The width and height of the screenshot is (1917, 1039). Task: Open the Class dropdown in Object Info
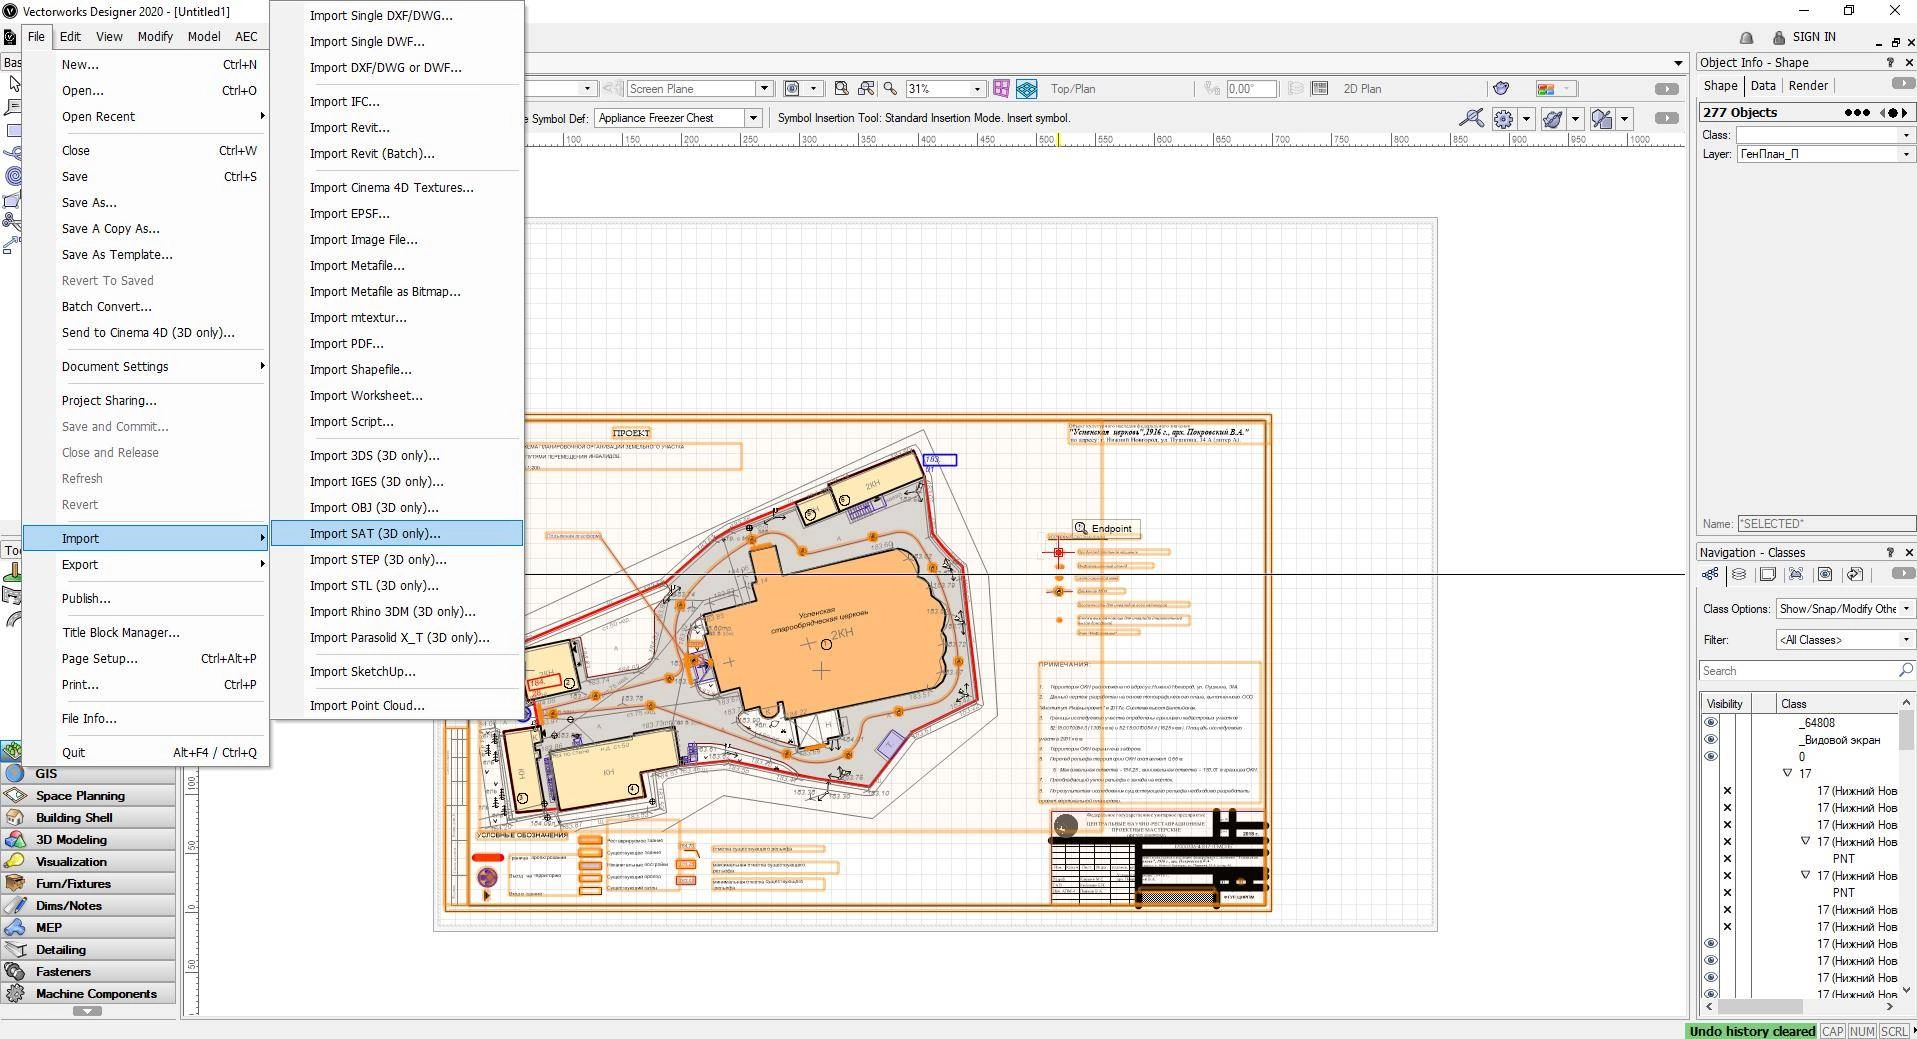[1905, 135]
